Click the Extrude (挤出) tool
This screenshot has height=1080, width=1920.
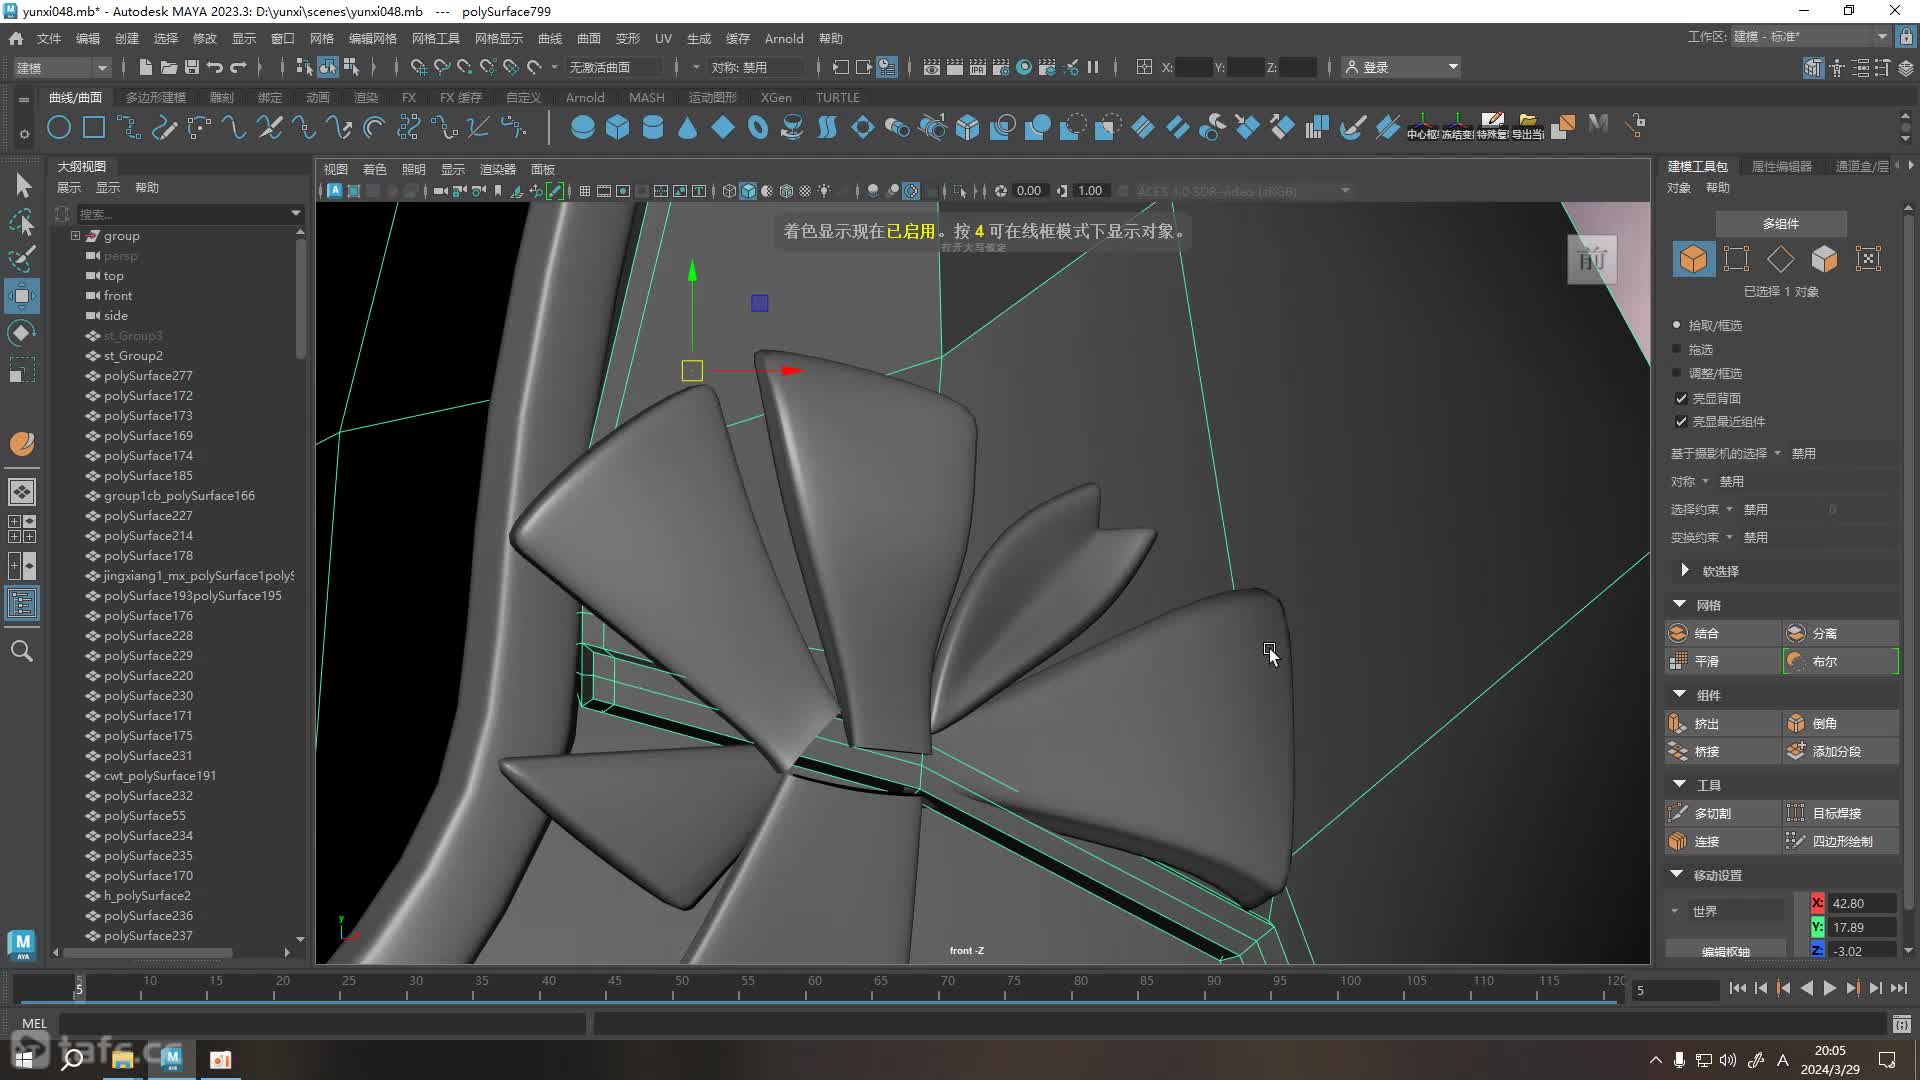click(1723, 723)
